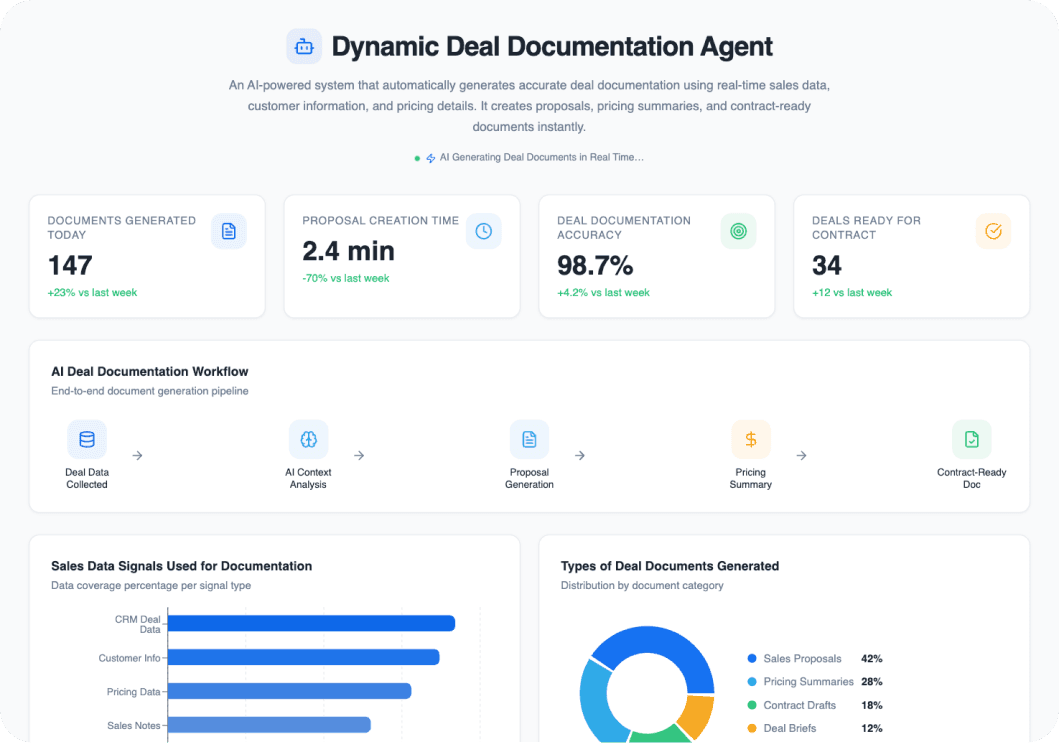Select the checkmark icon on Deals Ready for Contract
This screenshot has height=743, width=1059.
coord(993,231)
